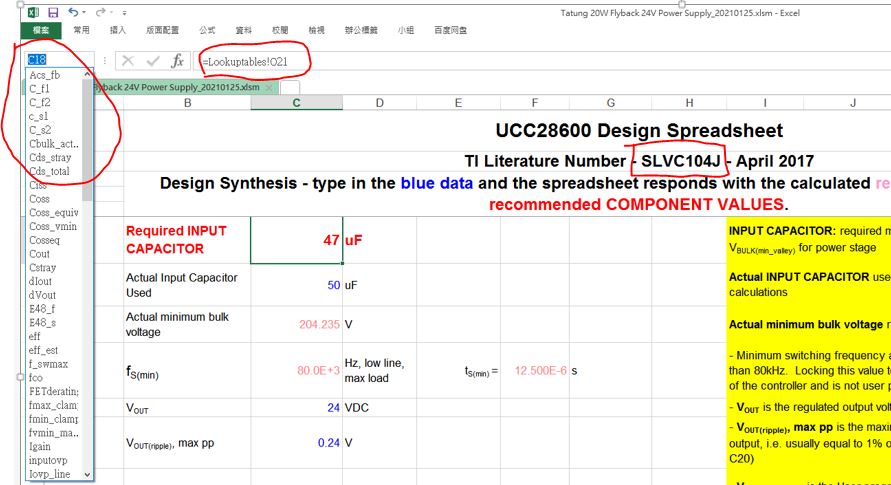Click VOUT cell with value 24
891x485 pixels.
pyautogui.click(x=297, y=408)
